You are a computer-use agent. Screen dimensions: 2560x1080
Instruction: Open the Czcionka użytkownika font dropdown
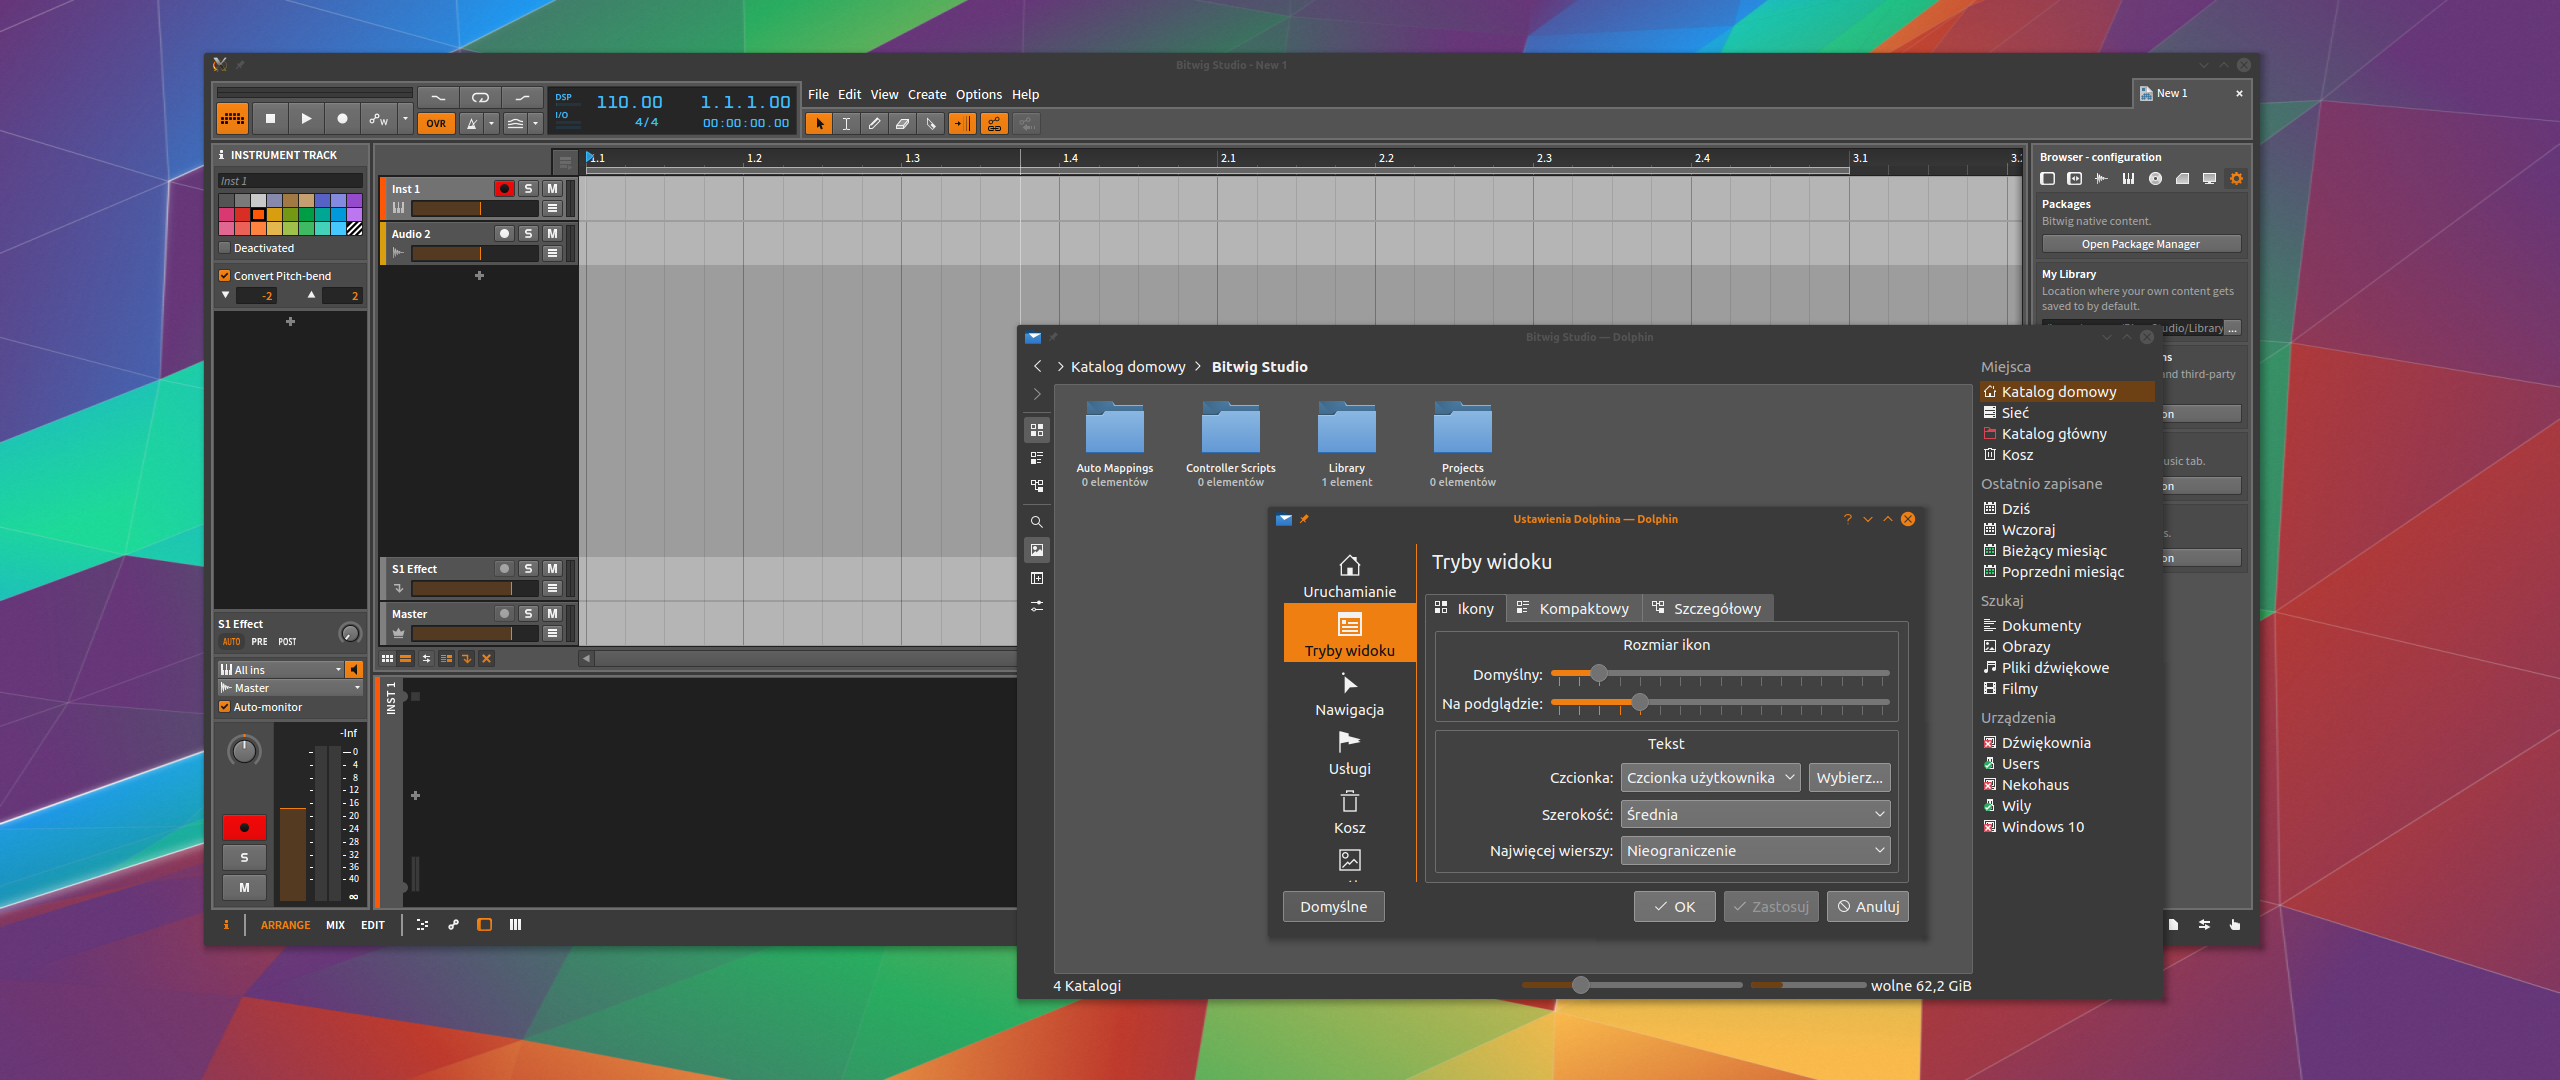pyautogui.click(x=1710, y=778)
